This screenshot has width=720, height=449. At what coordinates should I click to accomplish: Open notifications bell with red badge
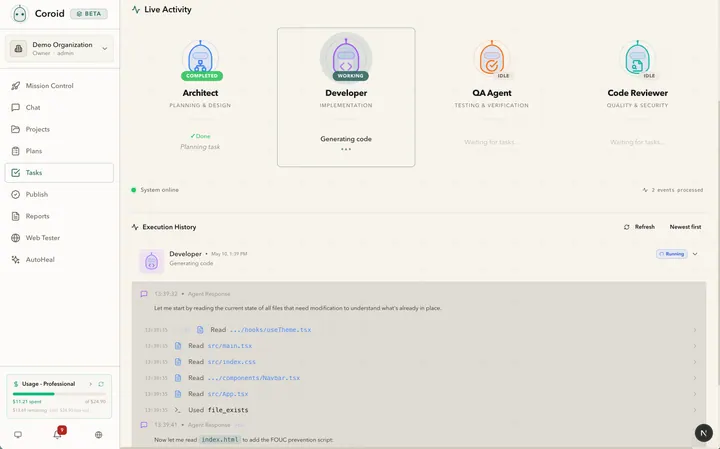point(58,434)
